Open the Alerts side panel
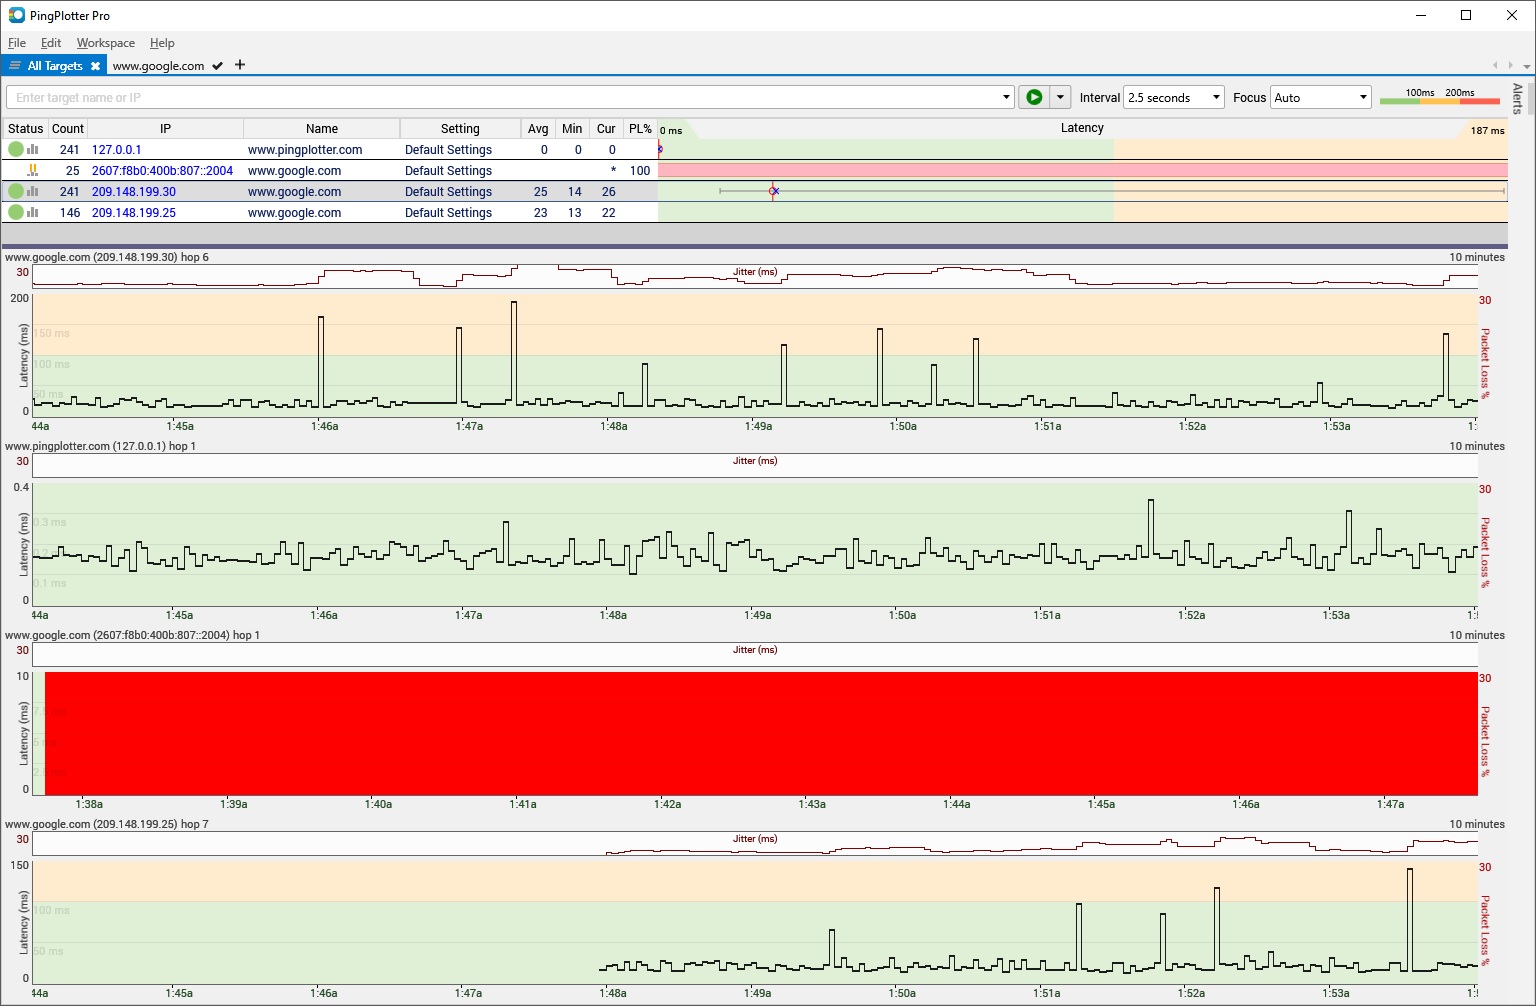The image size is (1536, 1006). point(1517,98)
